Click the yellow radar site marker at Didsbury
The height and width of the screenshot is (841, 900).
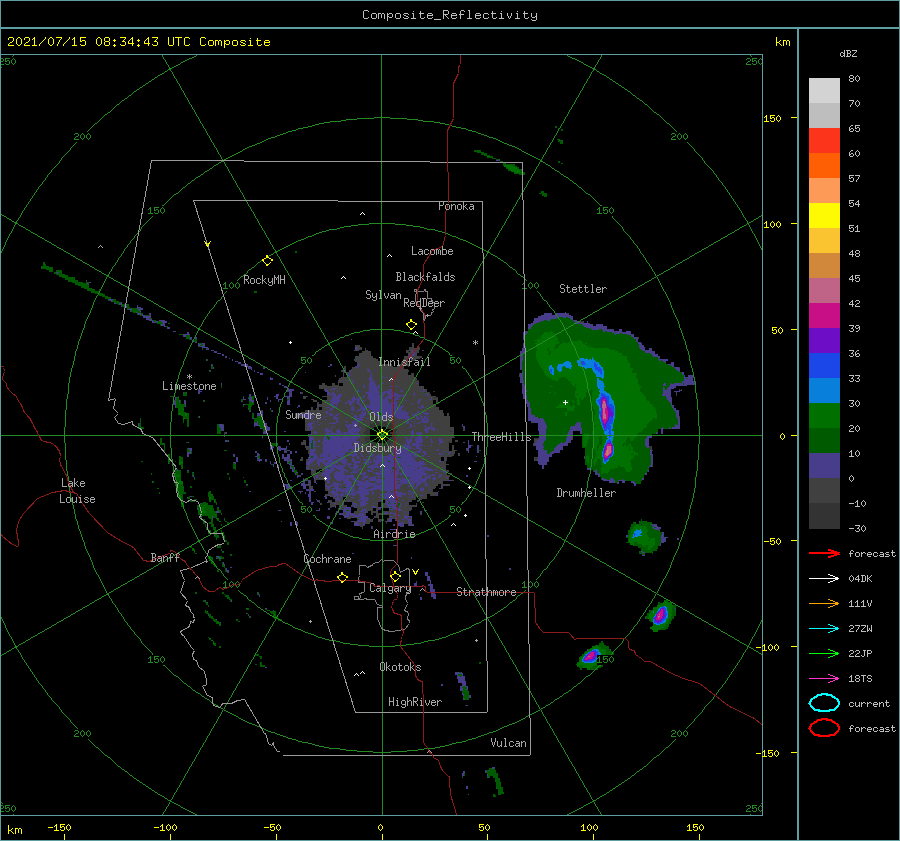(382, 435)
